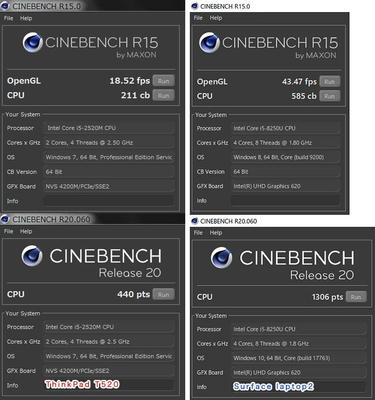
Task: Select 'NVS 4200M/PCIe/SSE2' in R15 window
Action: (x=77, y=187)
